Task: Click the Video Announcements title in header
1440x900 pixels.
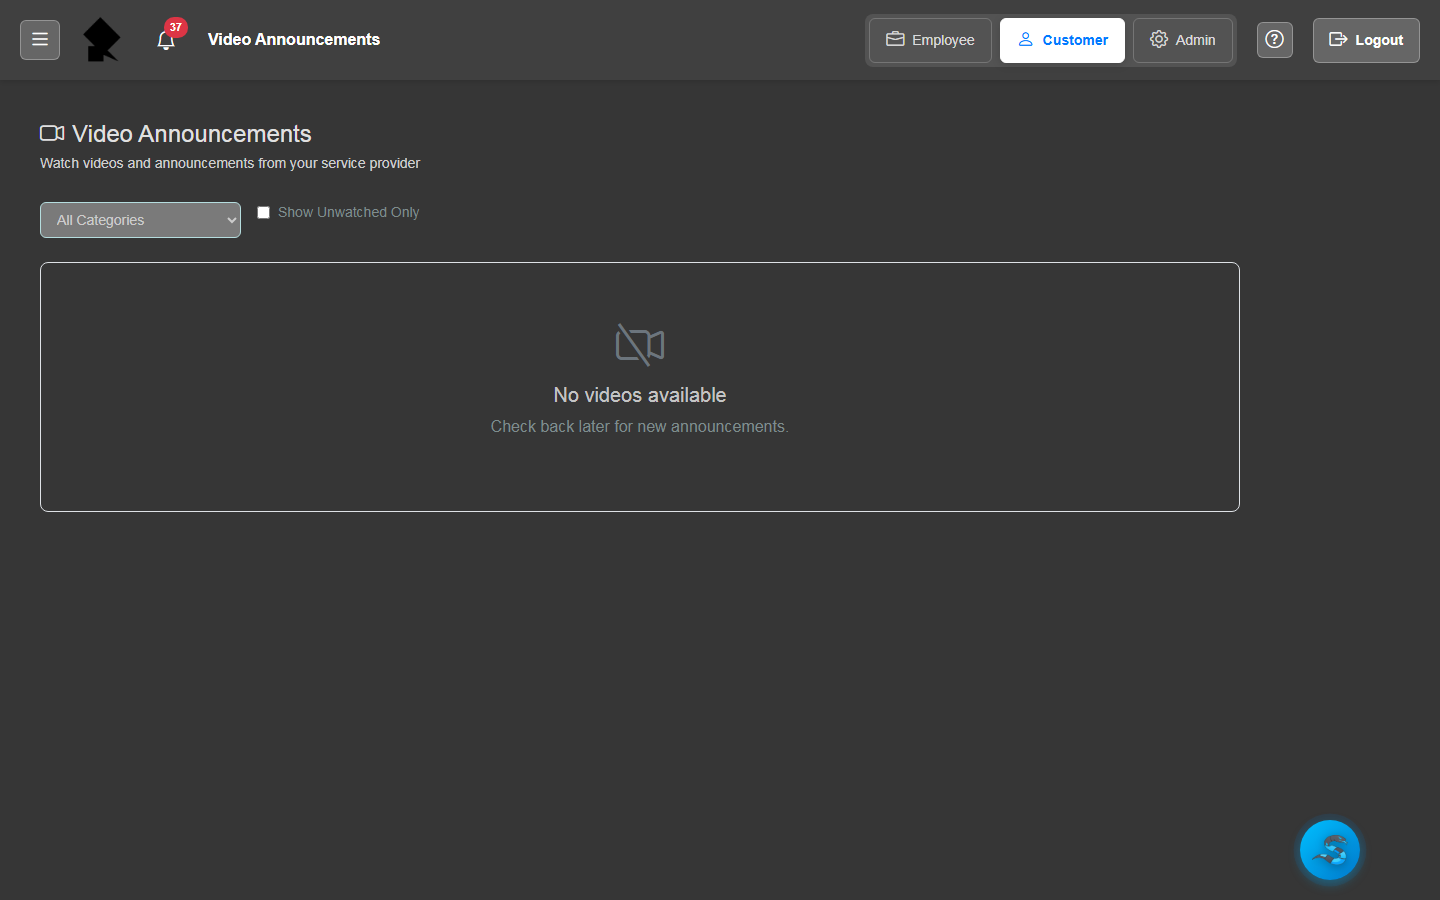Action: click(293, 40)
